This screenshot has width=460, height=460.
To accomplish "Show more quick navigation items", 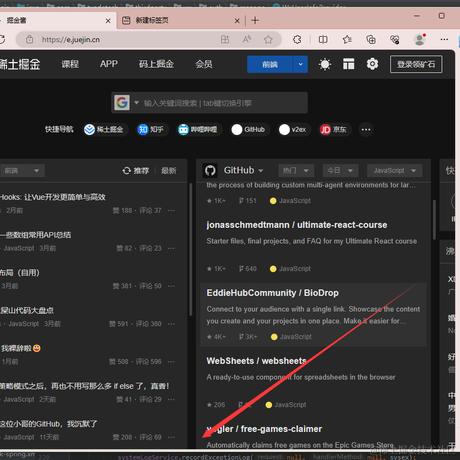I will coord(366,129).
